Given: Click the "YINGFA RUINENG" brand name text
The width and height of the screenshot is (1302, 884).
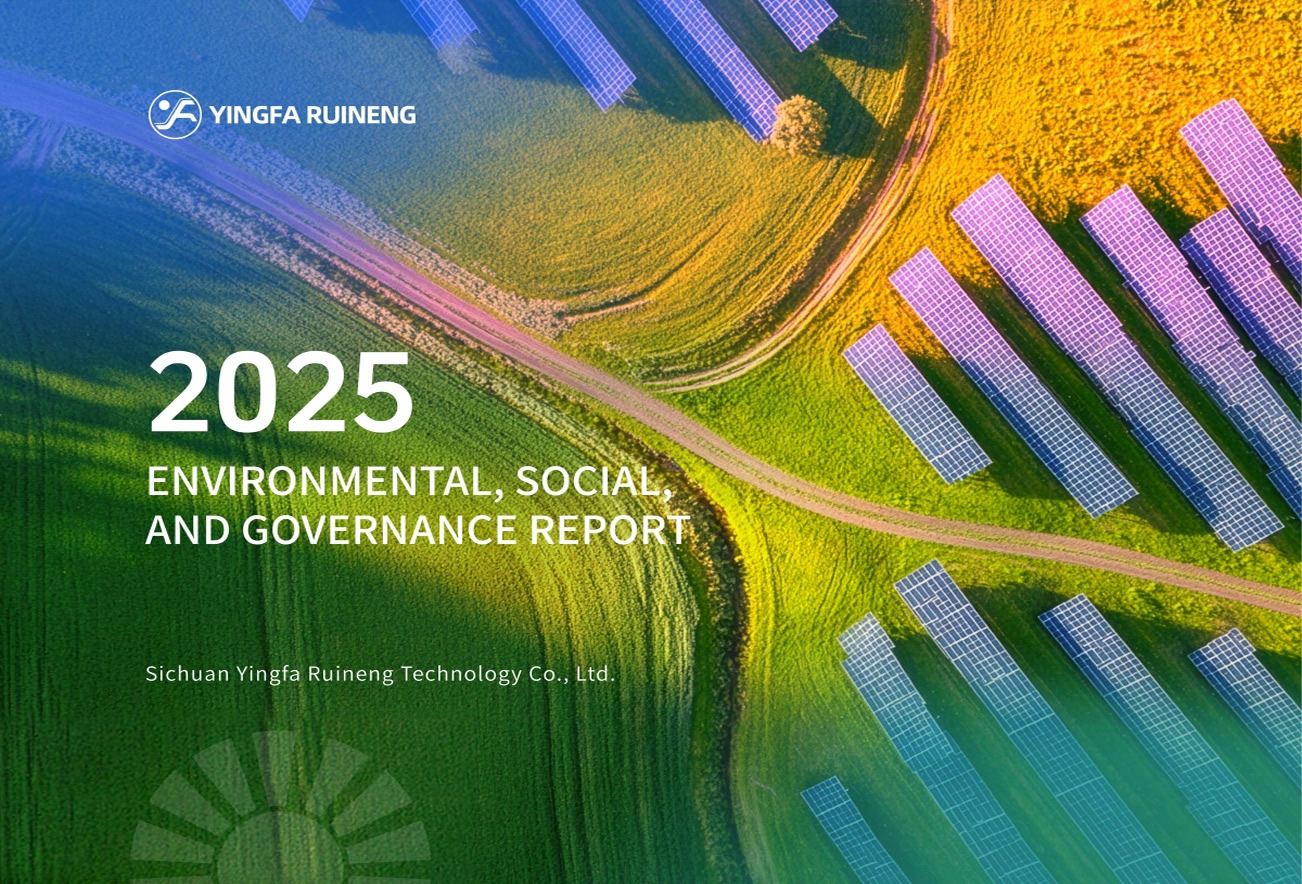Looking at the screenshot, I should [313, 115].
